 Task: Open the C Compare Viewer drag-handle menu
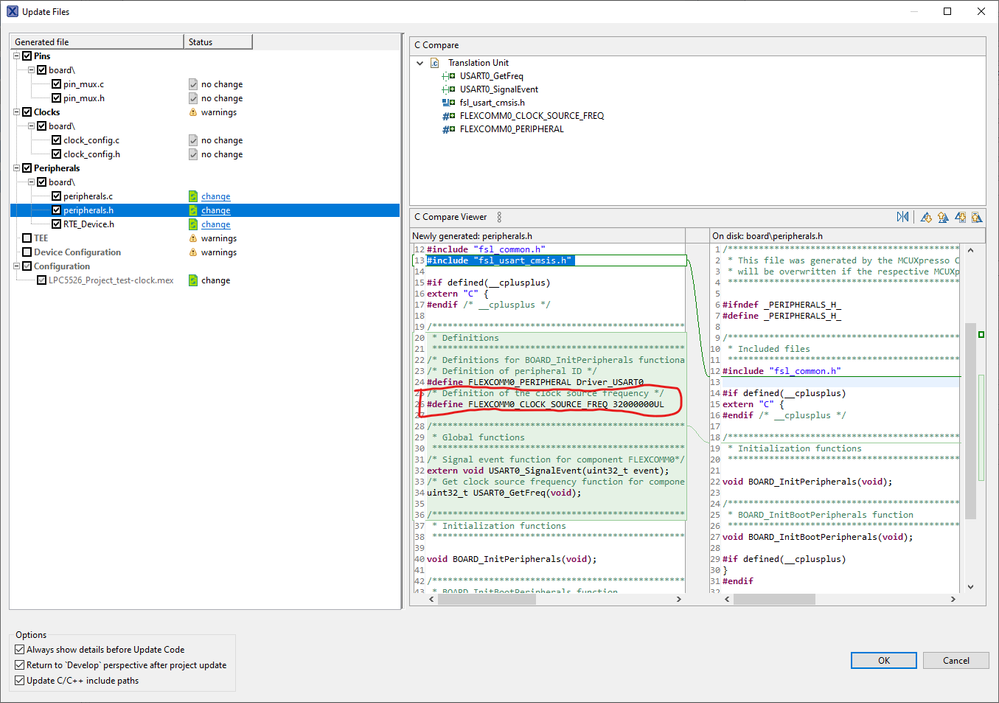click(x=500, y=217)
